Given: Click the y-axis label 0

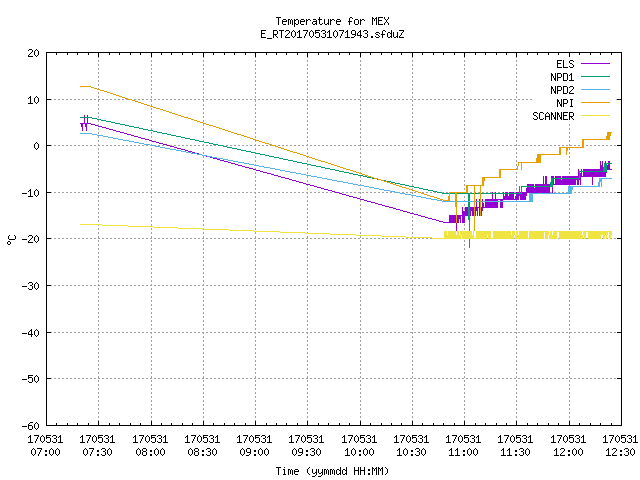Looking at the screenshot, I should [x=36, y=146].
